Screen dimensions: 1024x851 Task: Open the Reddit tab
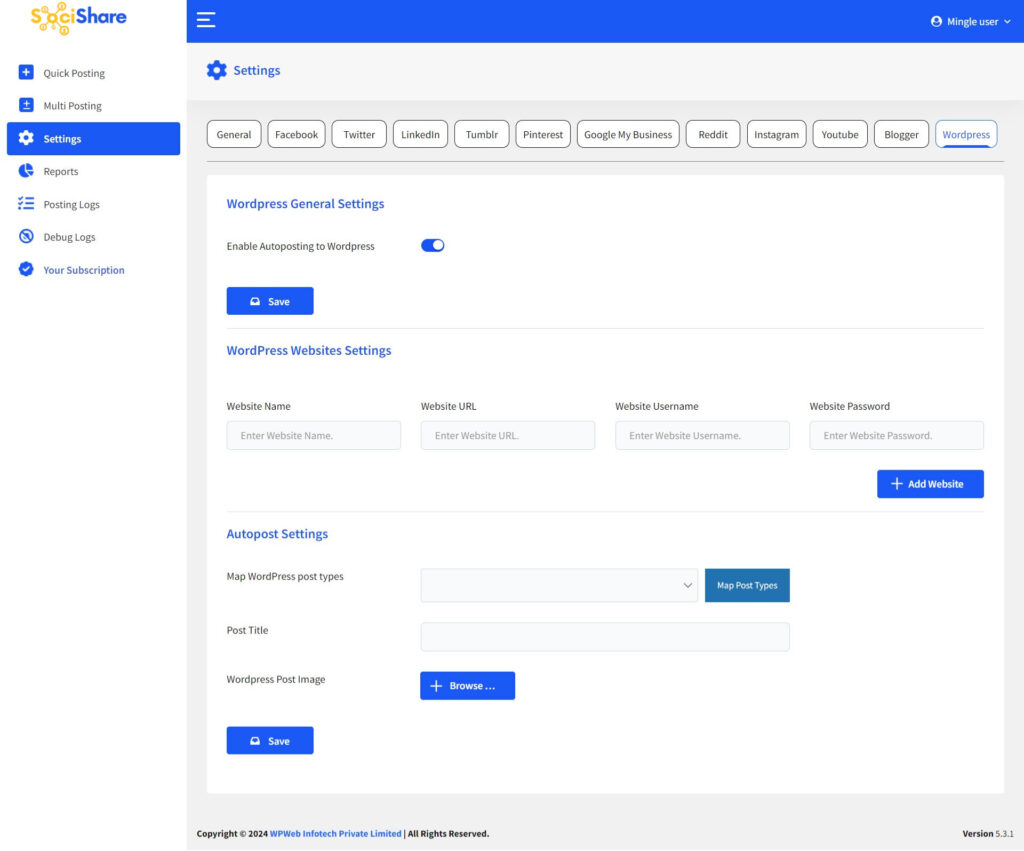(713, 135)
